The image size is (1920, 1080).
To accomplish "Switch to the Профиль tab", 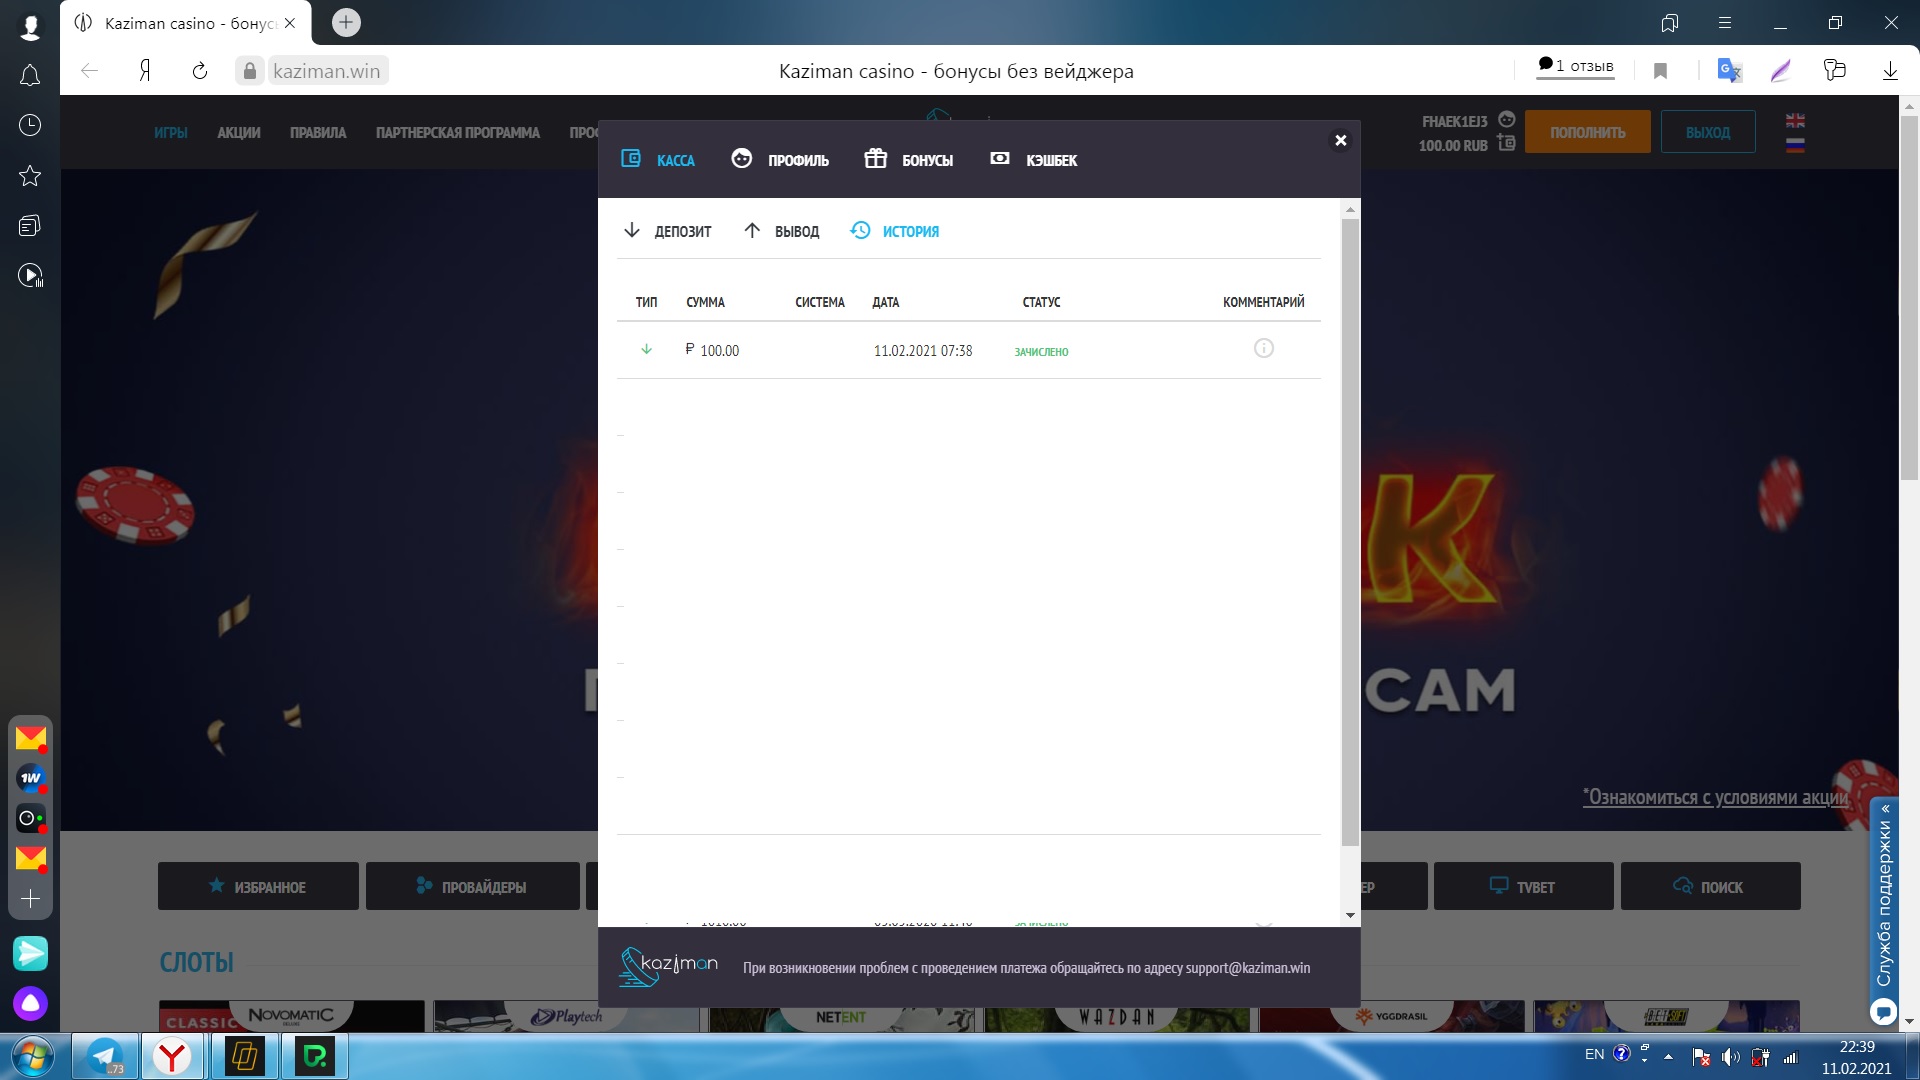I will (780, 160).
